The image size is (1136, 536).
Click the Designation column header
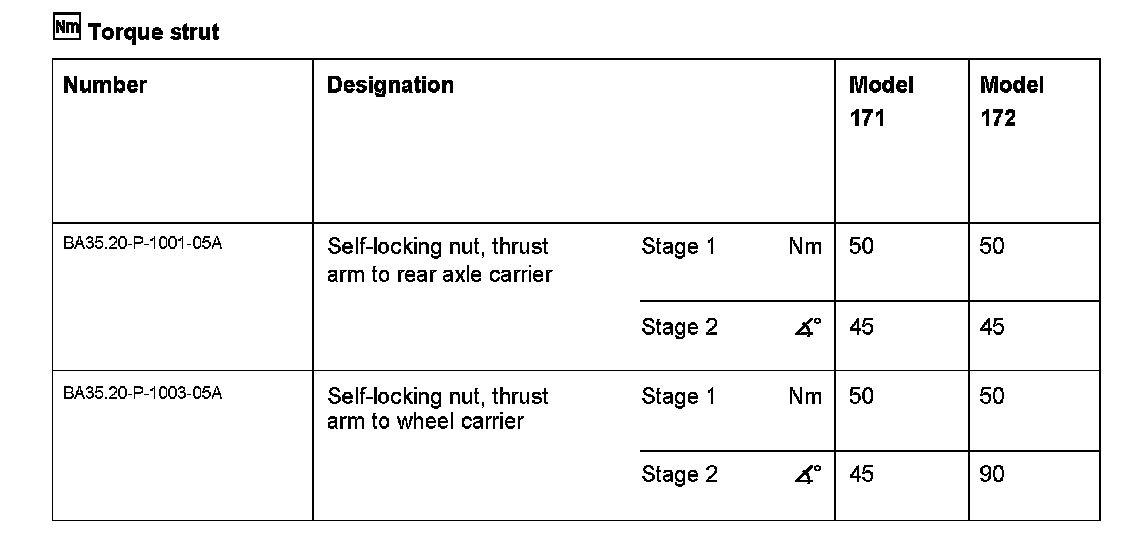tap(390, 85)
